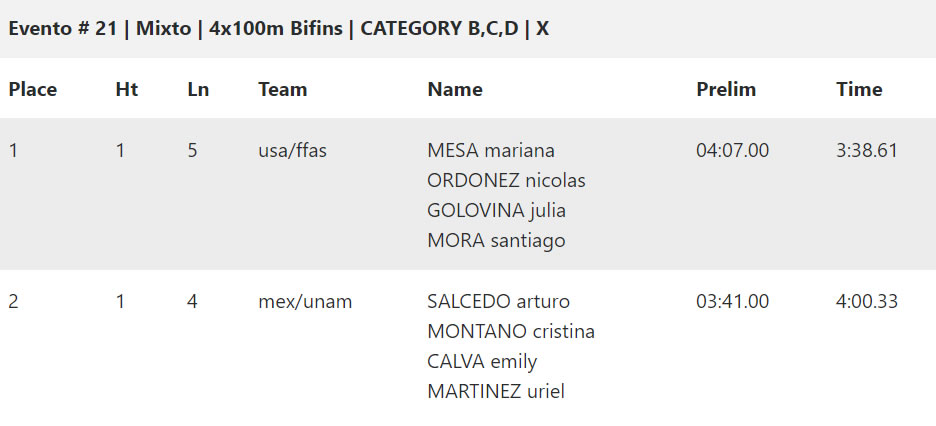Select the Ht column header
The height and width of the screenshot is (426, 936).
click(x=127, y=89)
